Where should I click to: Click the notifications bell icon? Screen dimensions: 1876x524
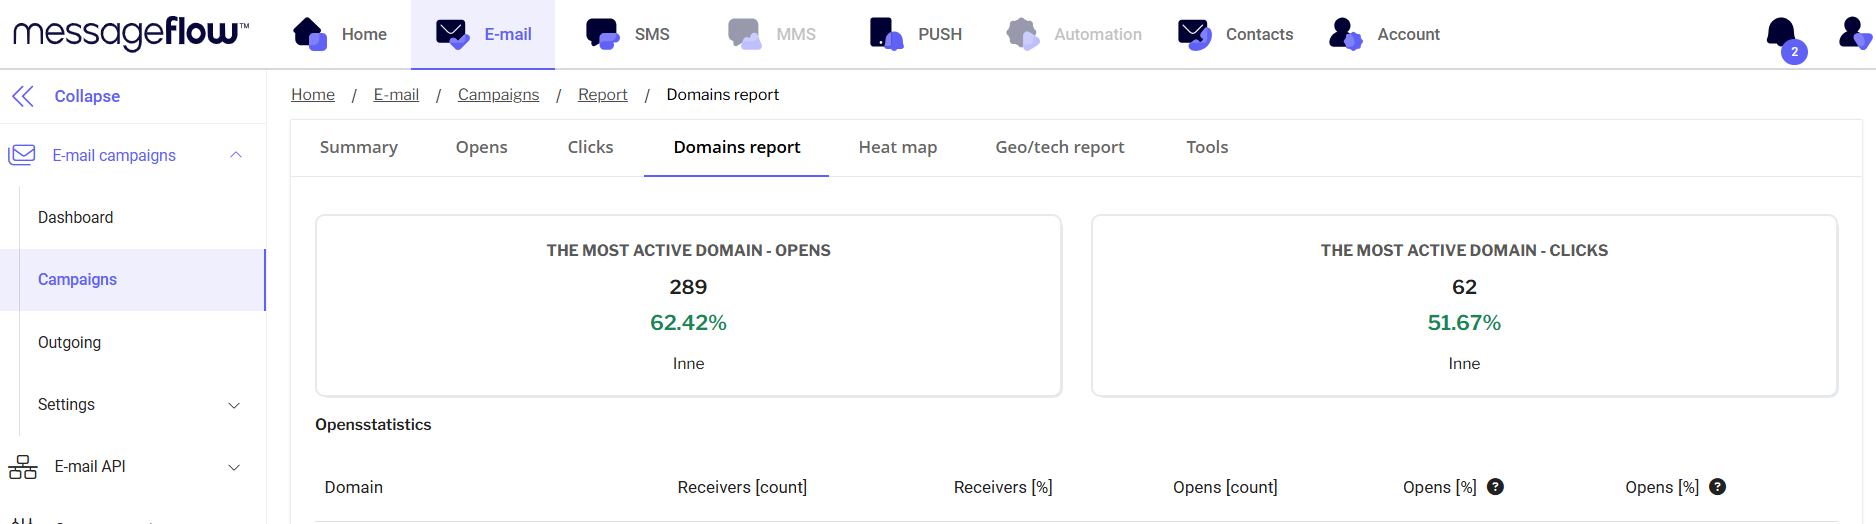pos(1782,35)
